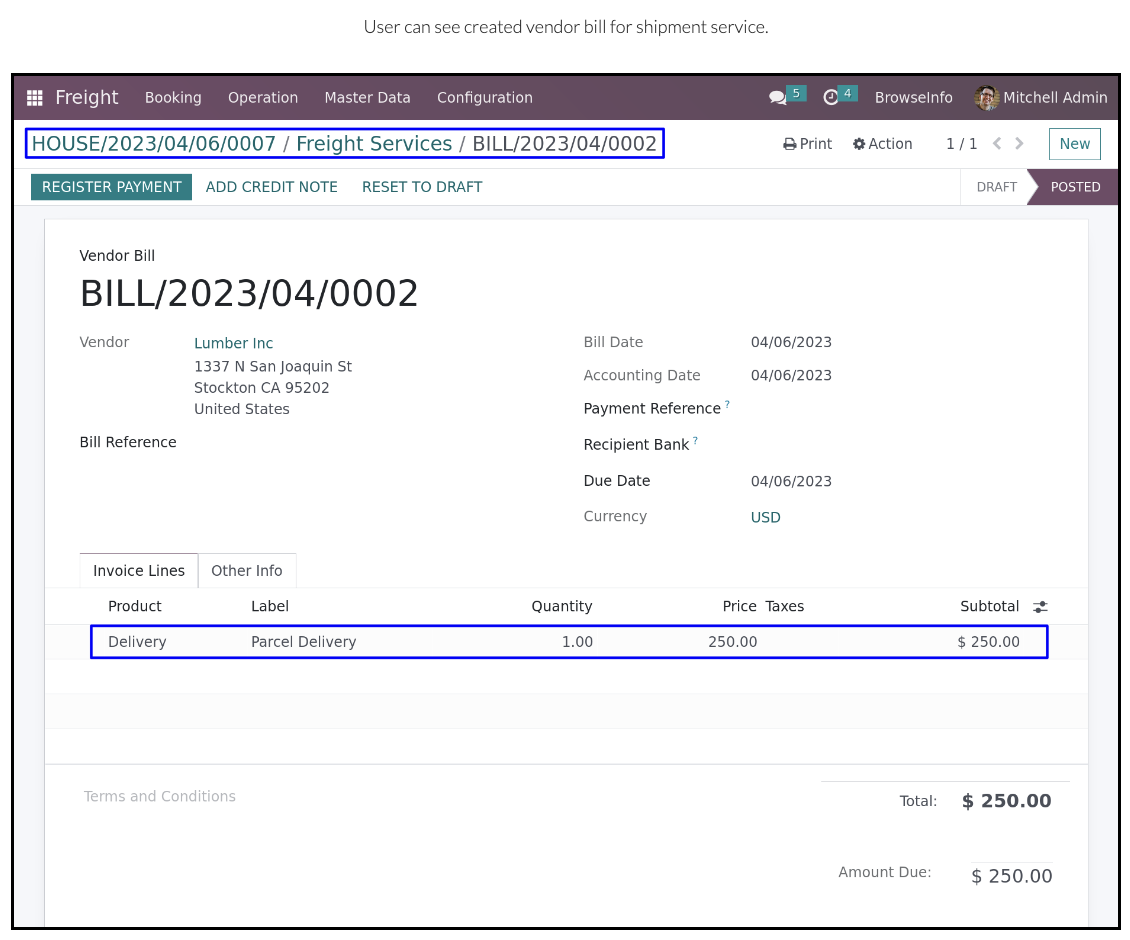
Task: Open the activities clock icon with 4 badge
Action: (831, 97)
